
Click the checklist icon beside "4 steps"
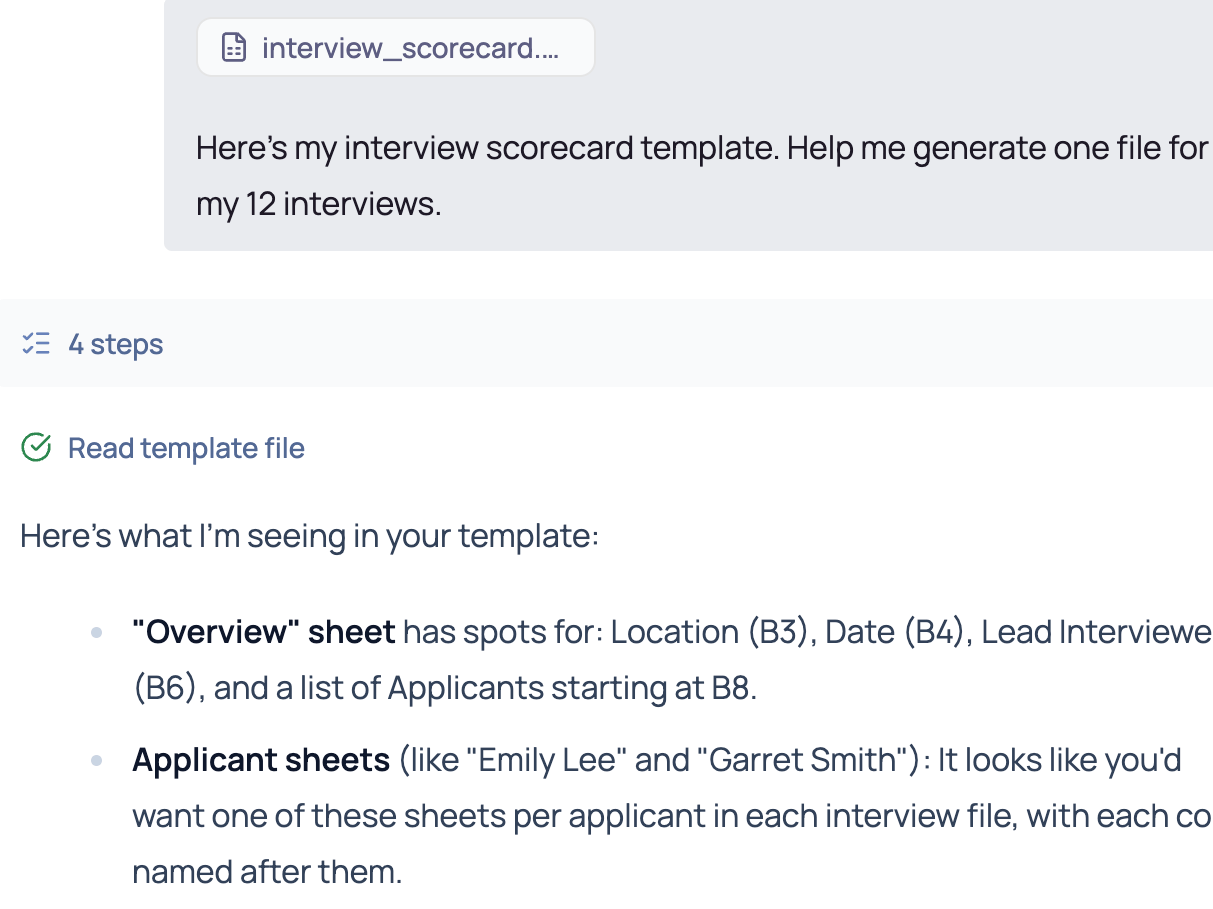point(36,344)
